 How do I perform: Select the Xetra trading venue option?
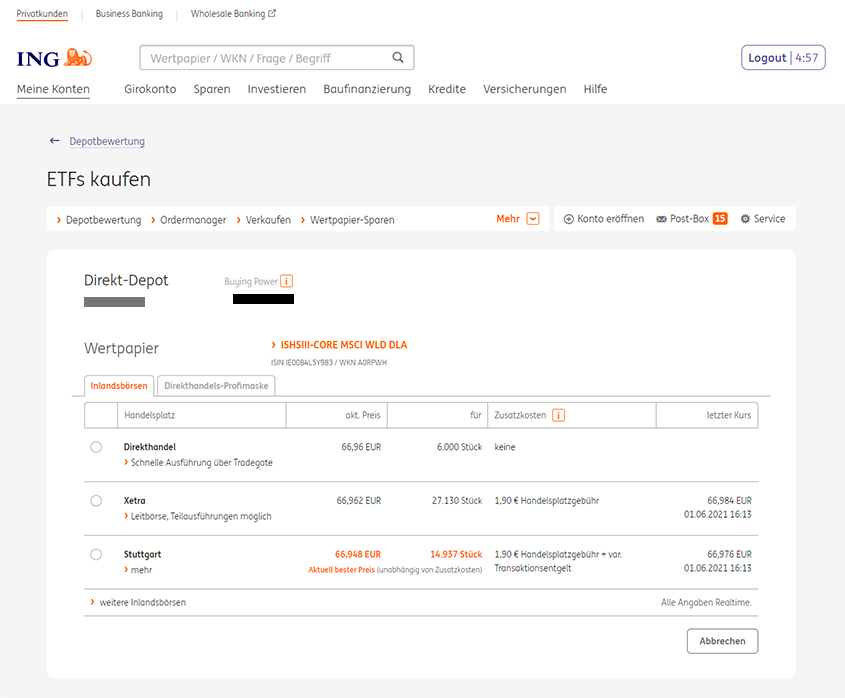(96, 500)
